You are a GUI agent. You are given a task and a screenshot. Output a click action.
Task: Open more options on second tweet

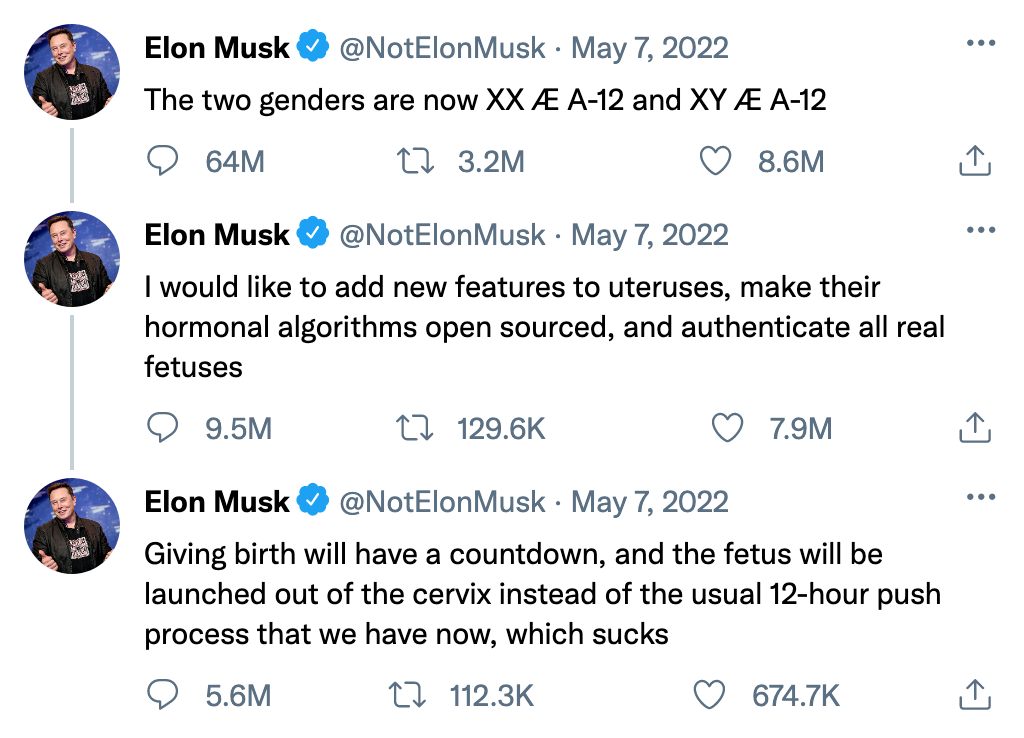pos(980,230)
